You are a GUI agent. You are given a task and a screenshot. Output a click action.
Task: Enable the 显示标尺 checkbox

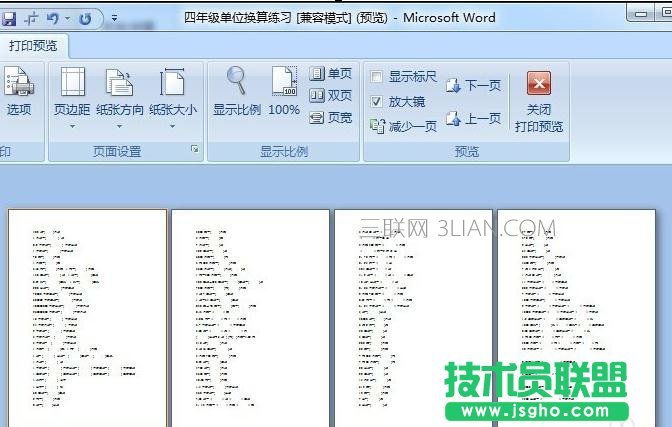coord(376,77)
